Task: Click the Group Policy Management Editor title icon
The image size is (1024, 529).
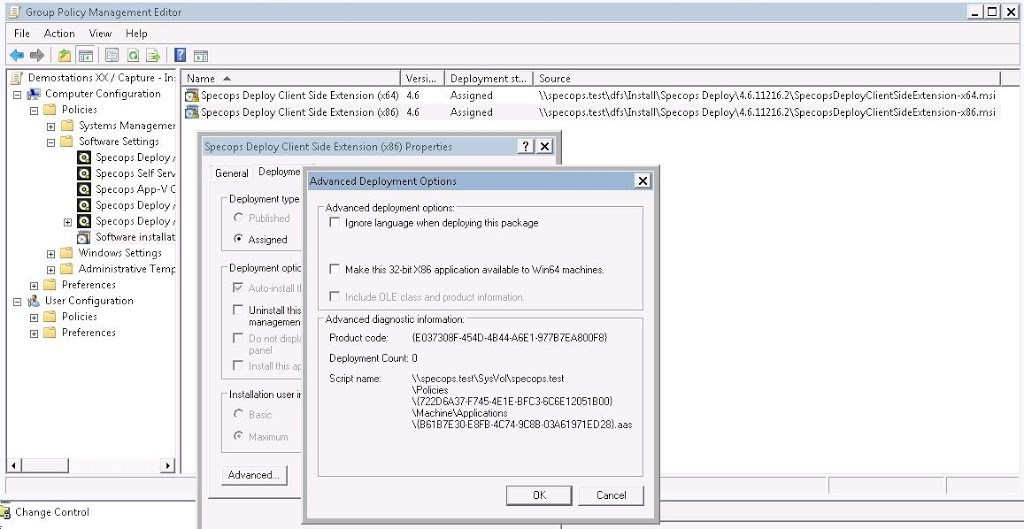Action: 15,12
